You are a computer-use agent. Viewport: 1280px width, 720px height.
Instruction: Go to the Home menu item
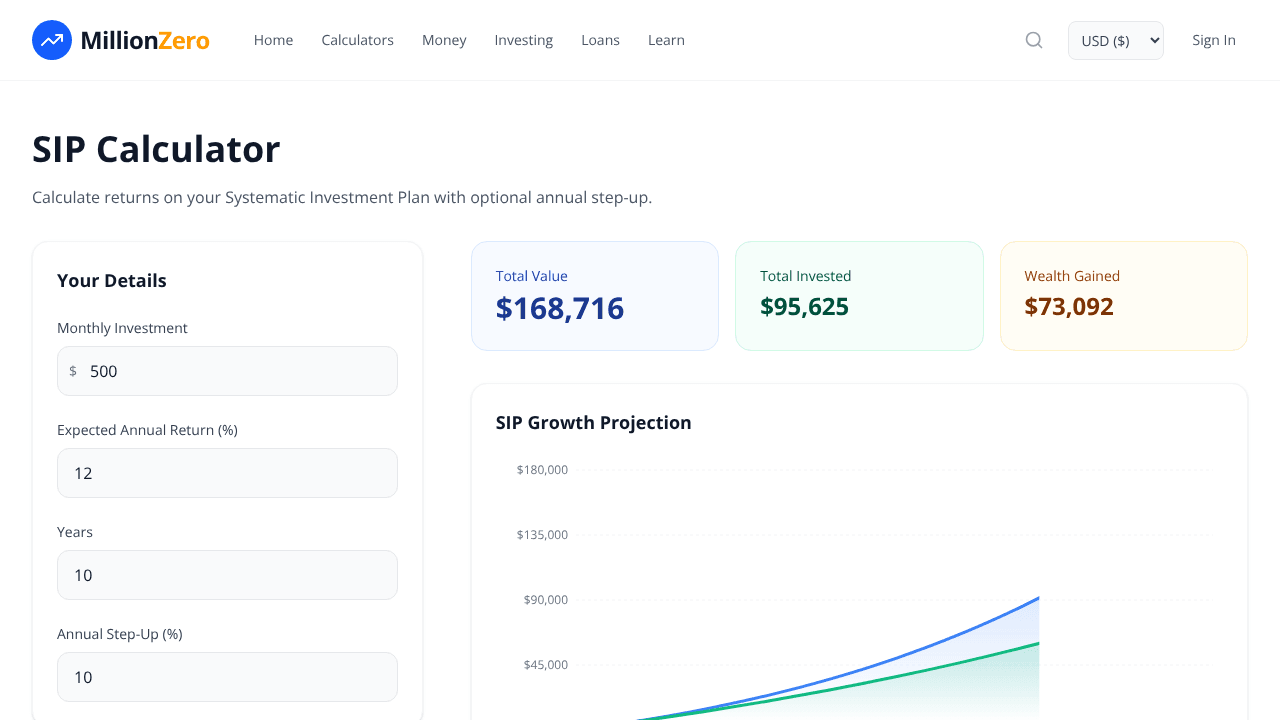273,40
